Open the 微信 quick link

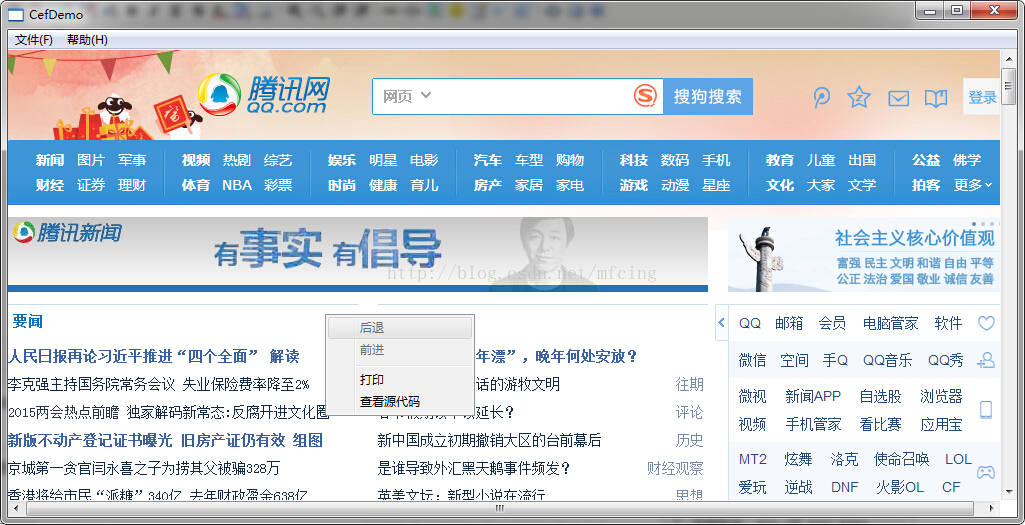752,360
